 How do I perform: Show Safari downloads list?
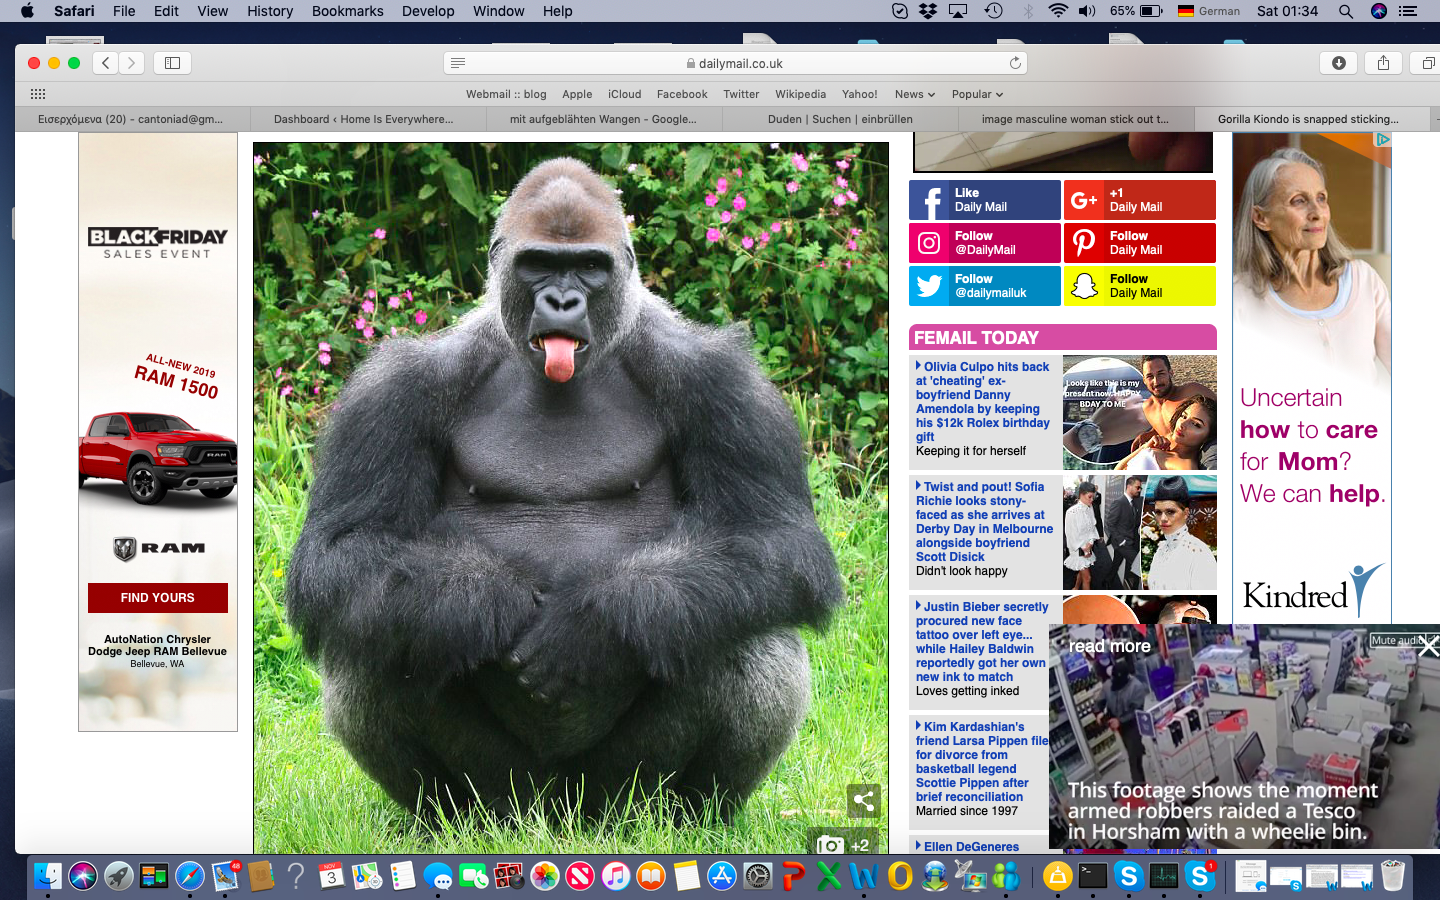tap(1339, 63)
